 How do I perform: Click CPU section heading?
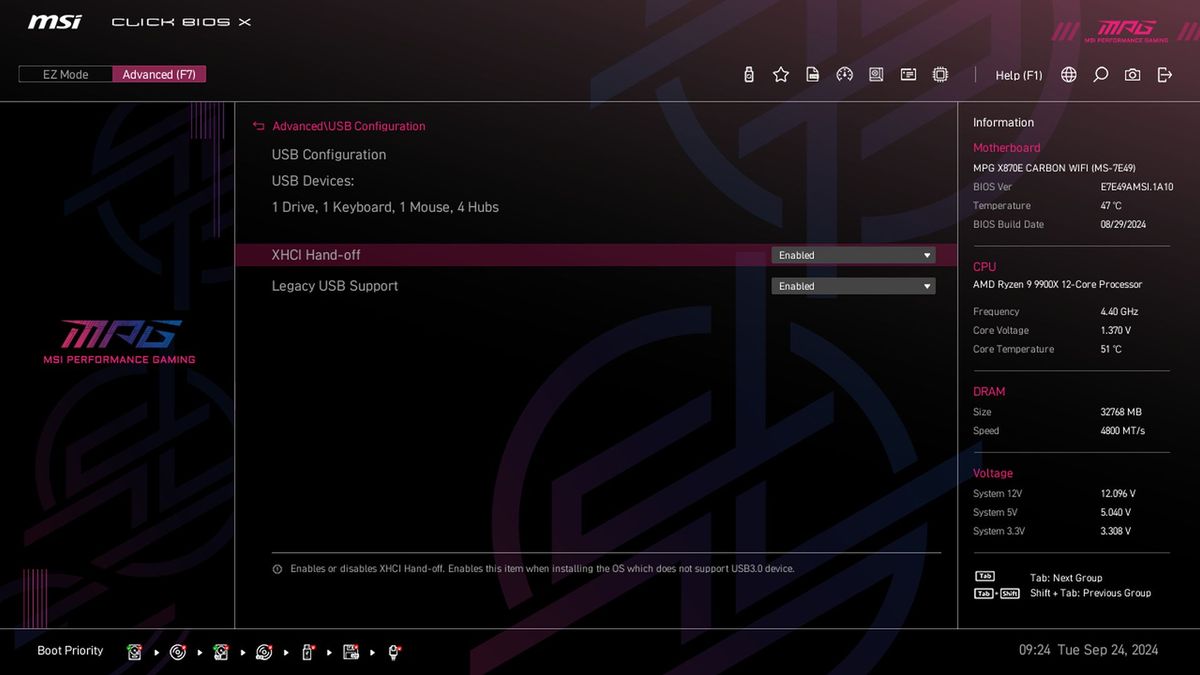tap(985, 267)
